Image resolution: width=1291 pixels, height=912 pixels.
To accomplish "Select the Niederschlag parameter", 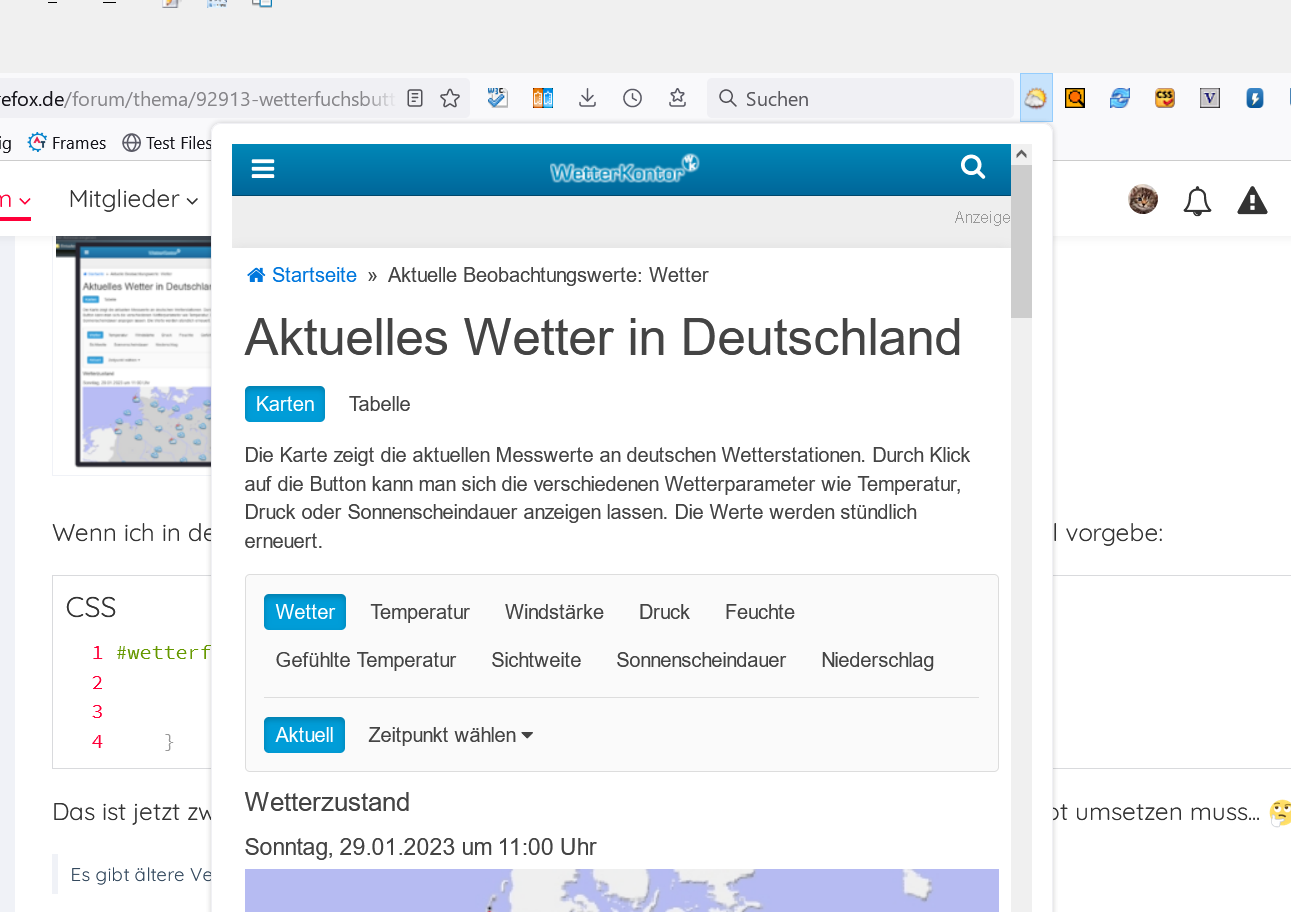I will [877, 660].
